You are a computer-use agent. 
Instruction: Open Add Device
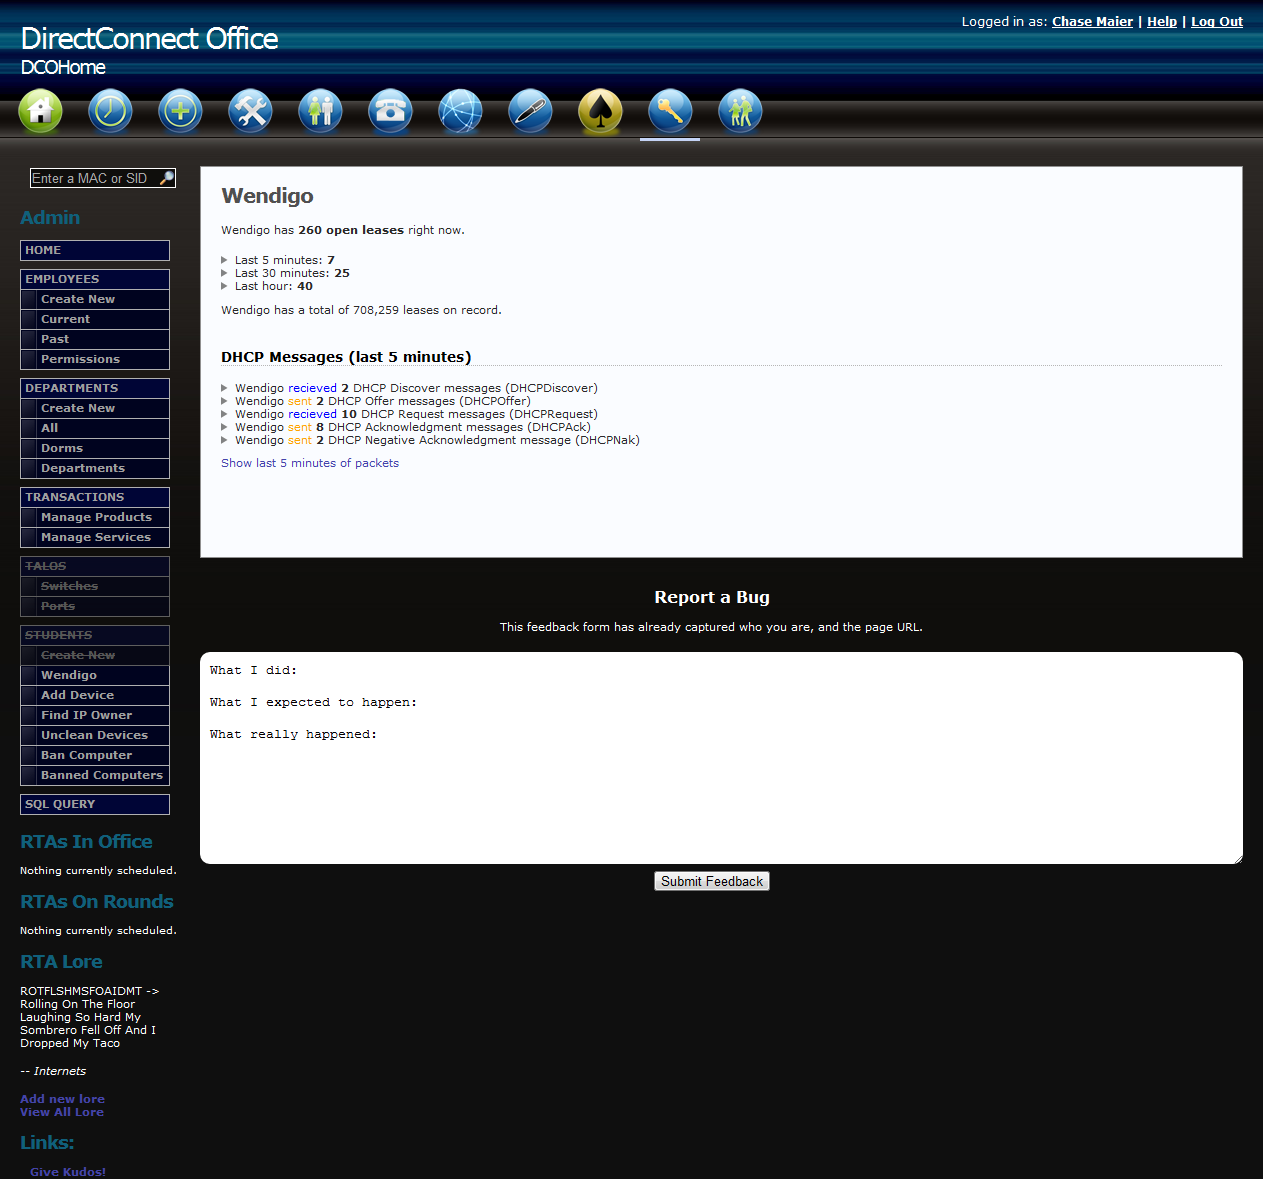95,695
